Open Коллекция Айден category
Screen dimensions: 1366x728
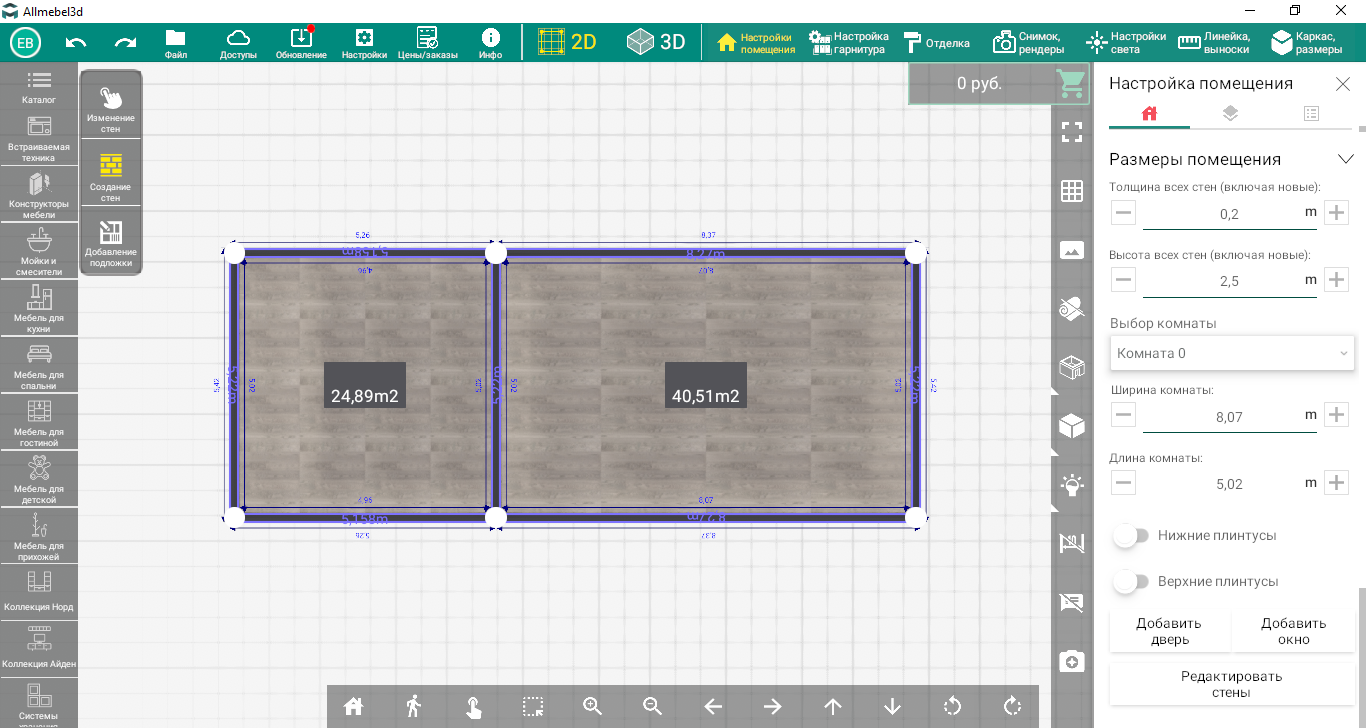coord(39,648)
